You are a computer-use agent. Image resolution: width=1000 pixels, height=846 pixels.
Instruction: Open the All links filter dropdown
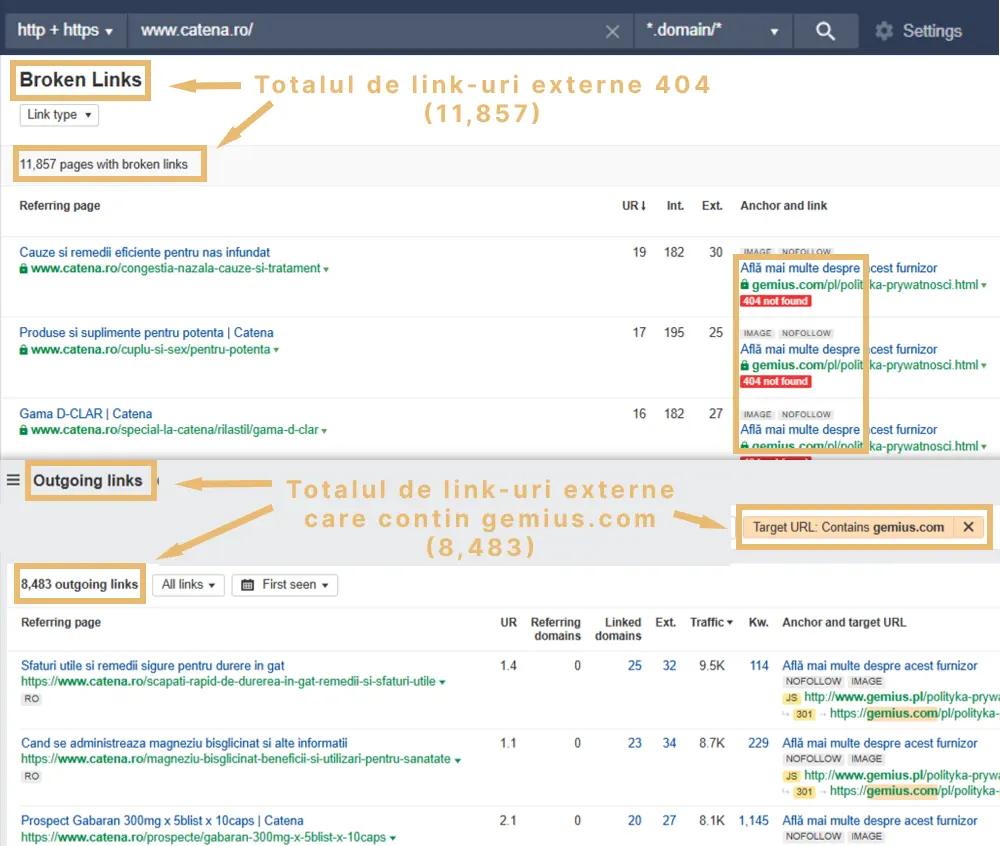(x=188, y=585)
